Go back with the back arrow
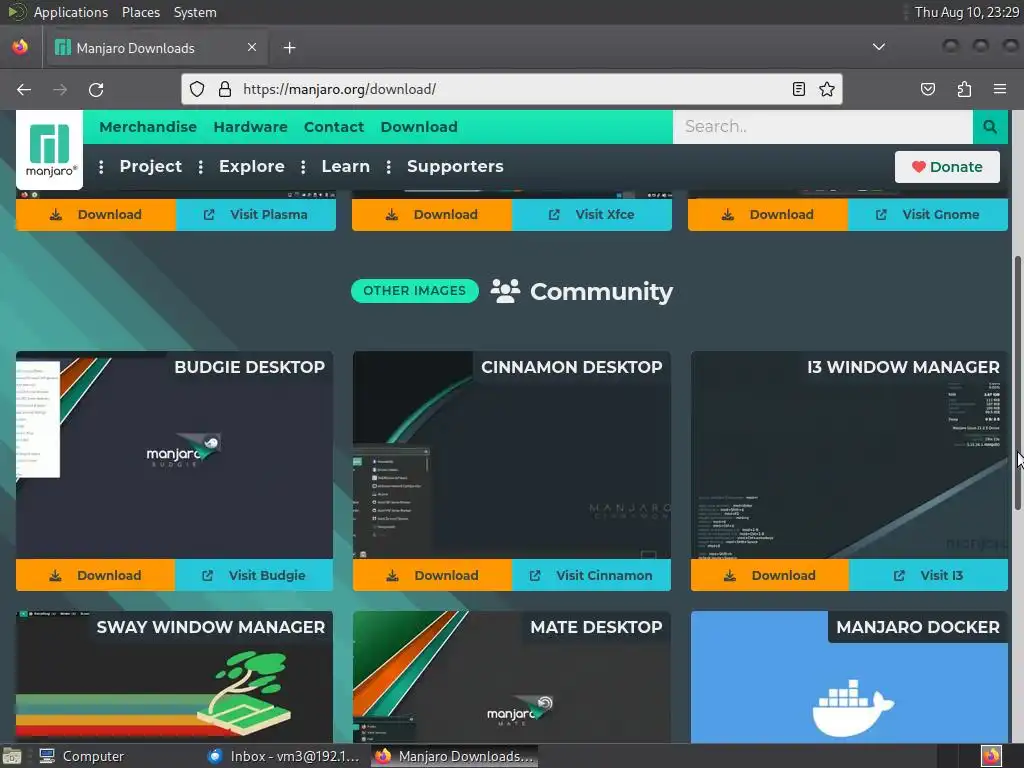Viewport: 1024px width, 768px height. point(24,89)
